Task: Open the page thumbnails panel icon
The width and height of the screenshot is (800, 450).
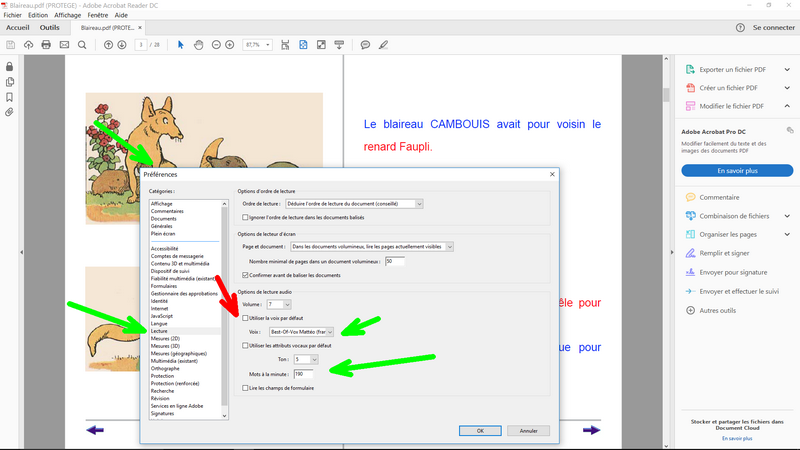Action: (x=10, y=82)
